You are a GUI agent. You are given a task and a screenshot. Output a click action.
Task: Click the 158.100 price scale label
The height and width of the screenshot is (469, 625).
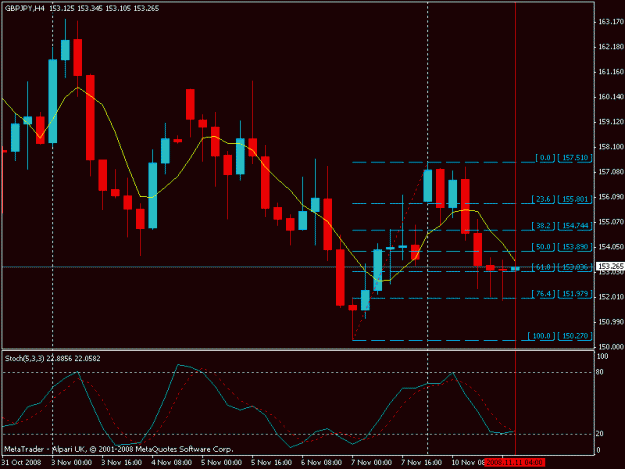pyautogui.click(x=611, y=147)
